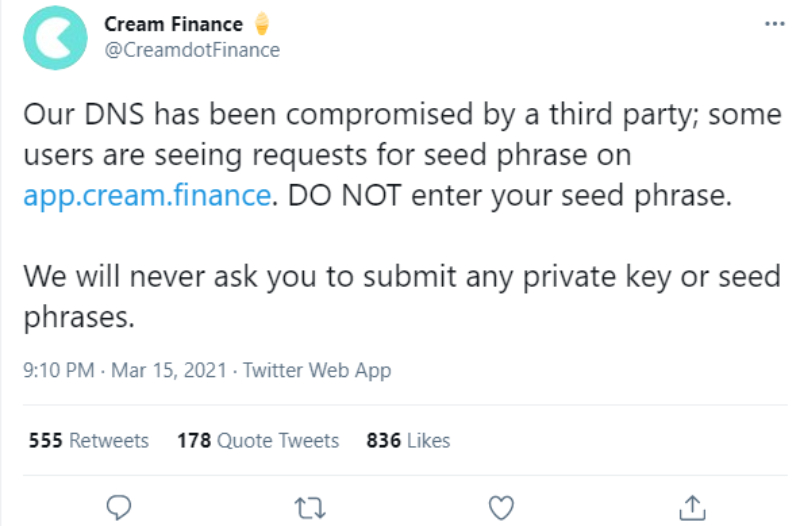View the 178 Quote Tweets list
This screenshot has width=800, height=526.
(258, 440)
